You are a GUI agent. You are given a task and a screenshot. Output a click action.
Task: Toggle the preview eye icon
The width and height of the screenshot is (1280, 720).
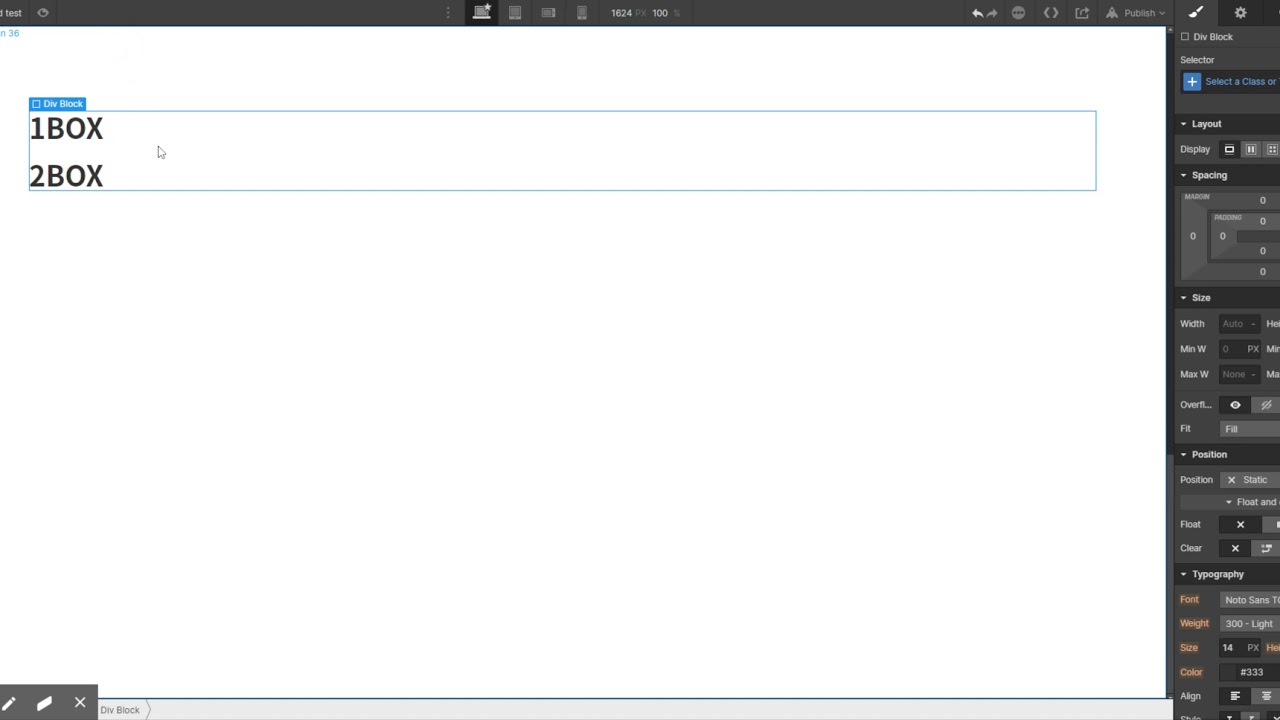tap(43, 13)
